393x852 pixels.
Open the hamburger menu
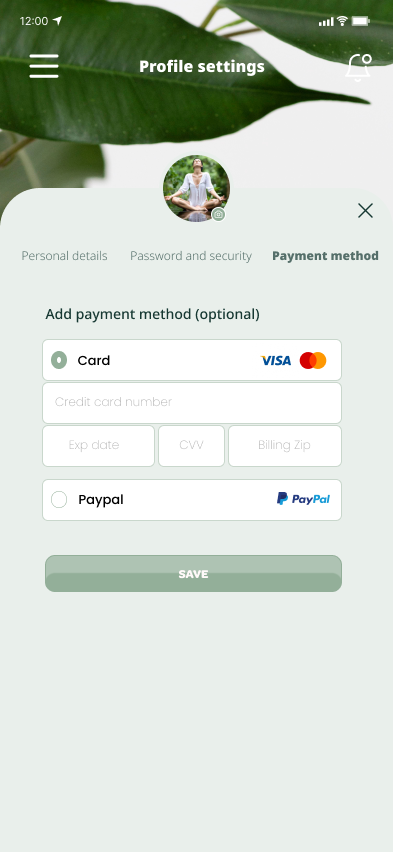(44, 66)
